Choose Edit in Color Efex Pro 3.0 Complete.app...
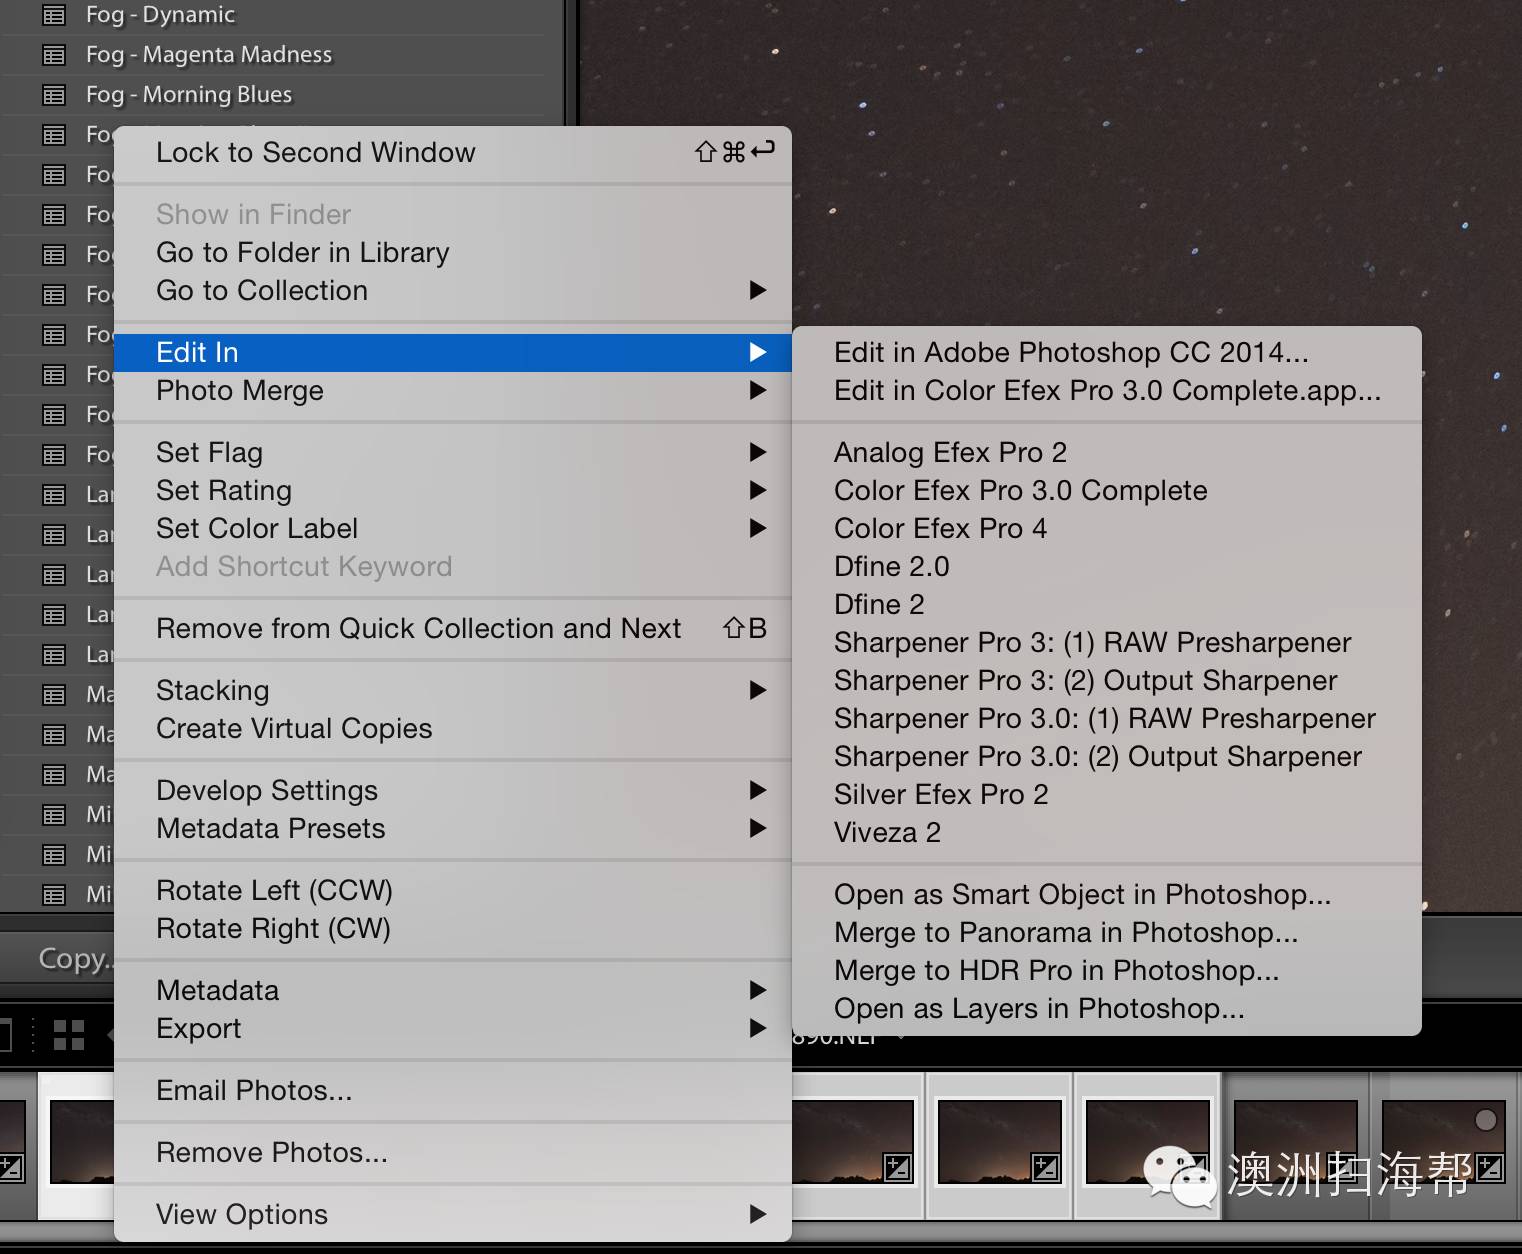The image size is (1522, 1254). (x=1107, y=390)
